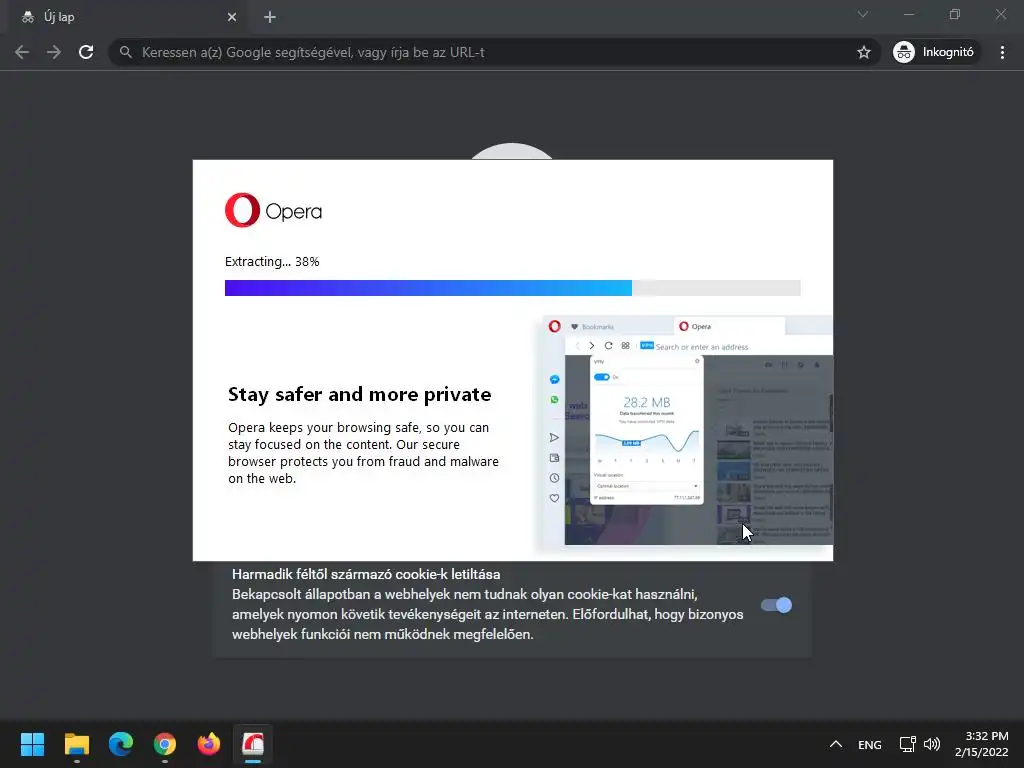Open the Windows Start menu
The width and height of the screenshot is (1024, 768).
pyautogui.click(x=32, y=744)
